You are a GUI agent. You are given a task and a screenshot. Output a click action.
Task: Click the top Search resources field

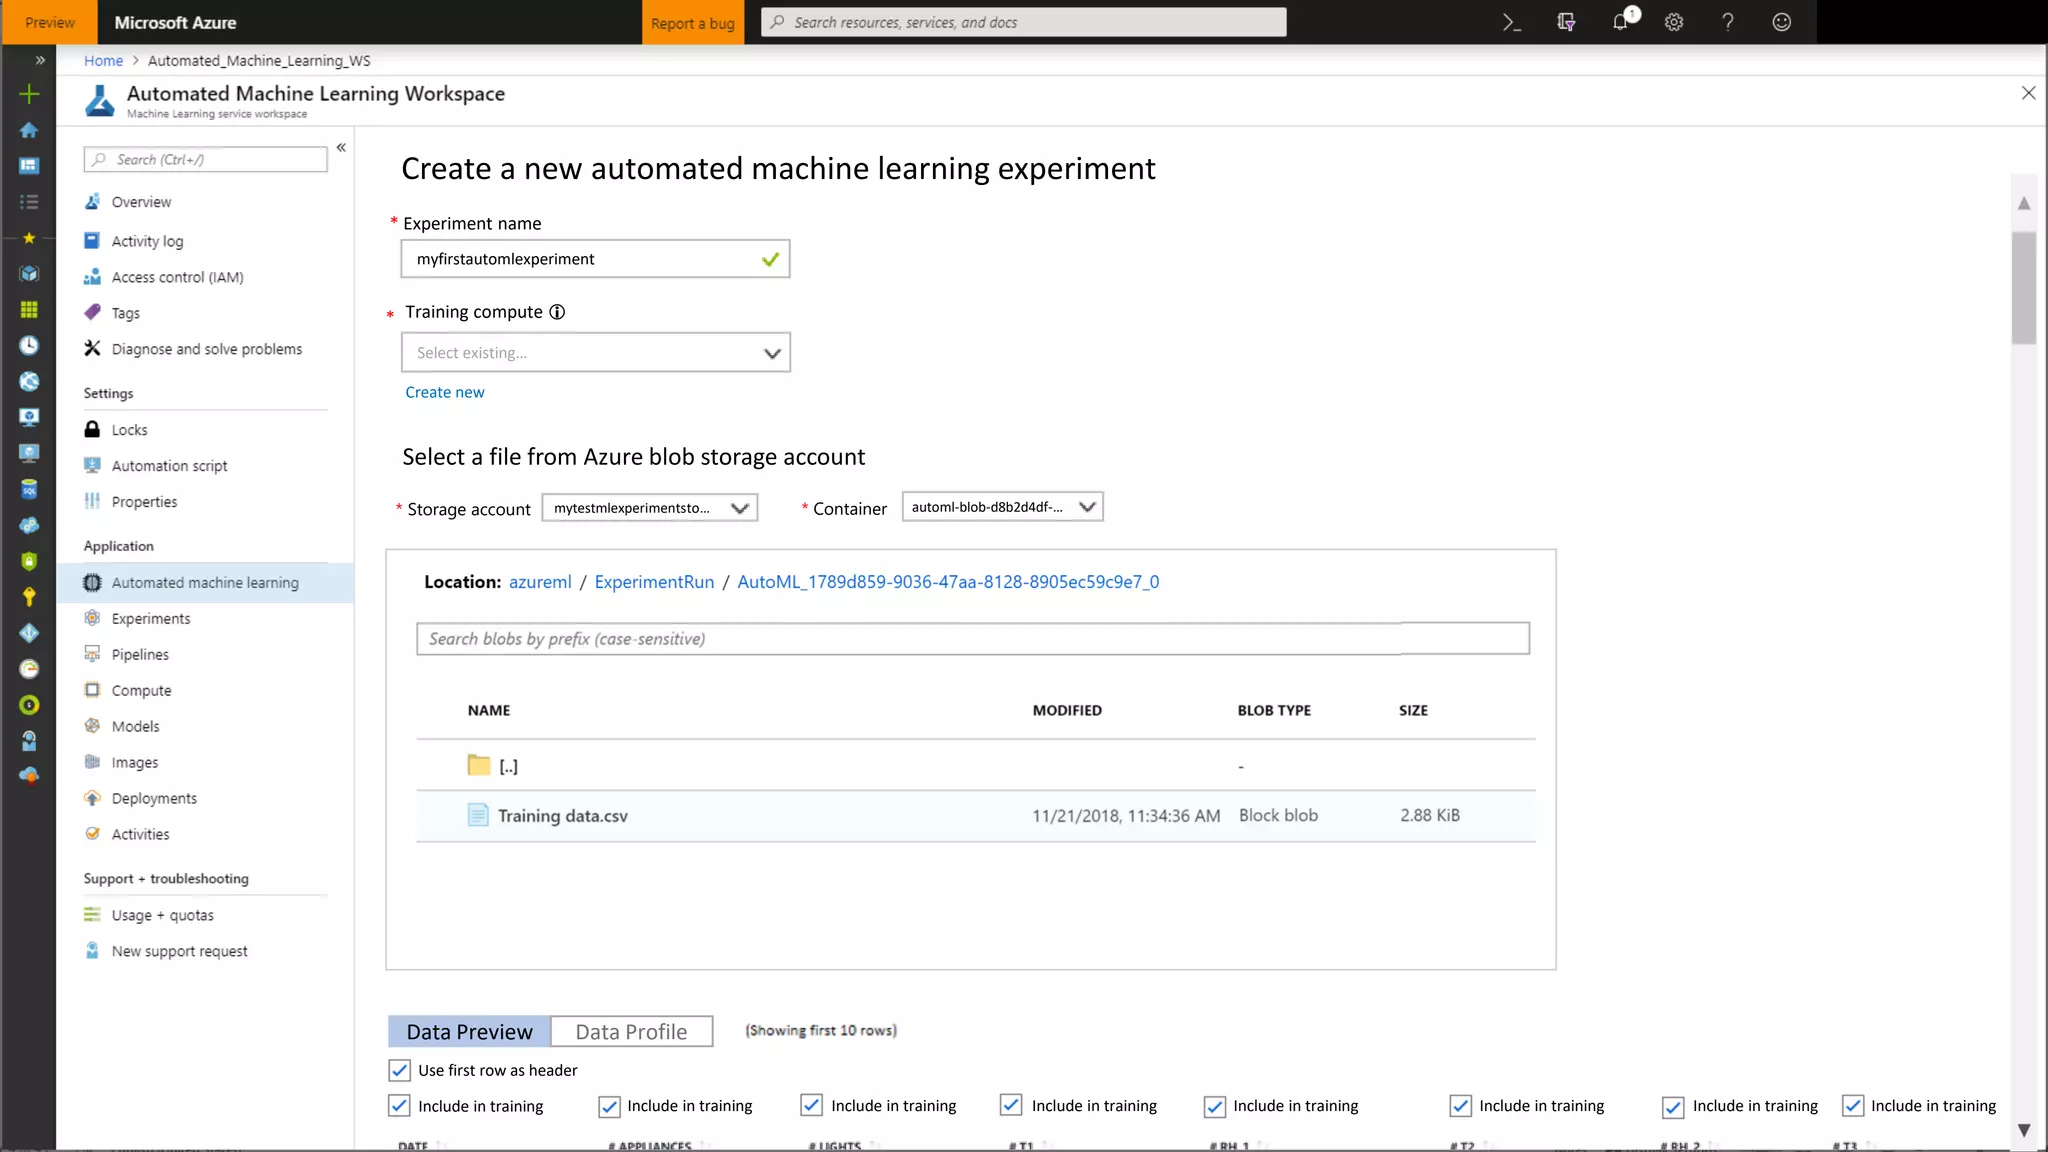1024,22
